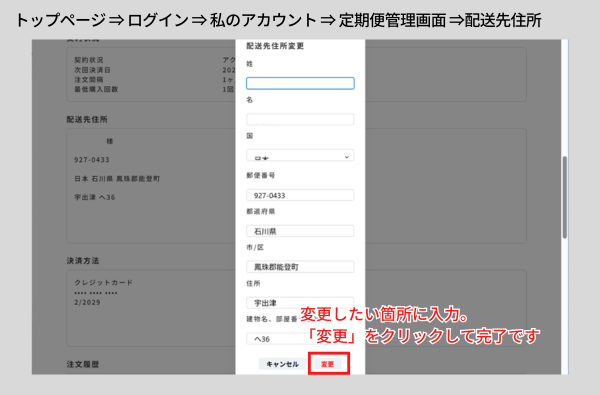Click the 変更 (change) button
This screenshot has width=600, height=395.
328,364
